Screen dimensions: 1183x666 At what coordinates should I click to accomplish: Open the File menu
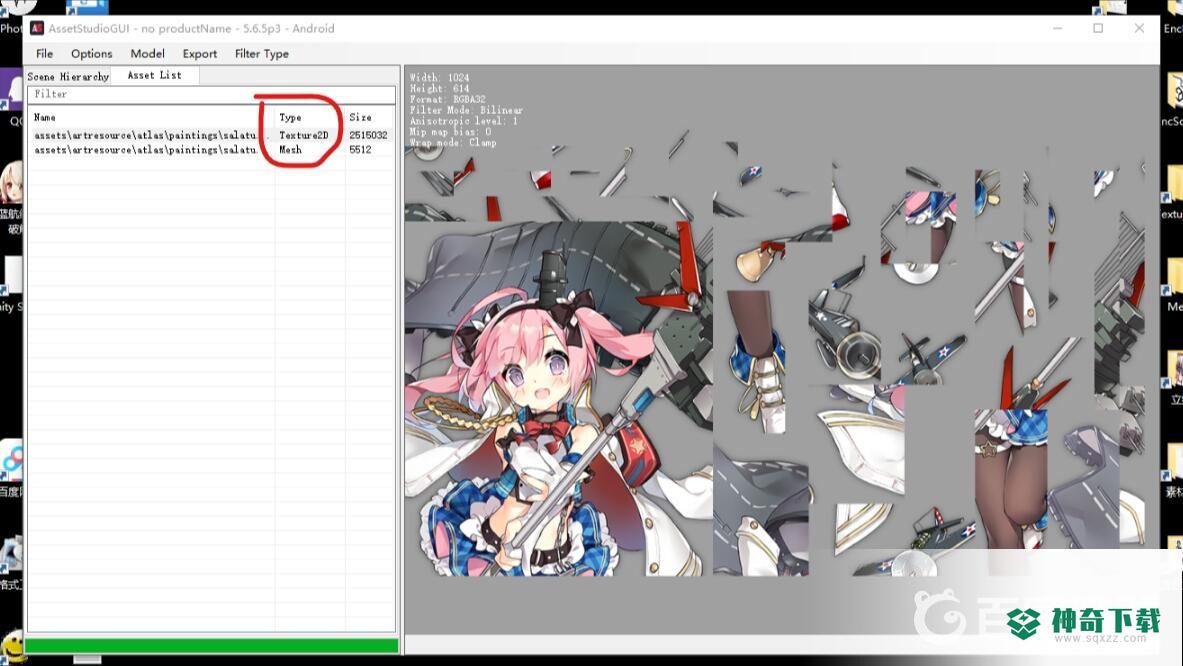[x=45, y=54]
